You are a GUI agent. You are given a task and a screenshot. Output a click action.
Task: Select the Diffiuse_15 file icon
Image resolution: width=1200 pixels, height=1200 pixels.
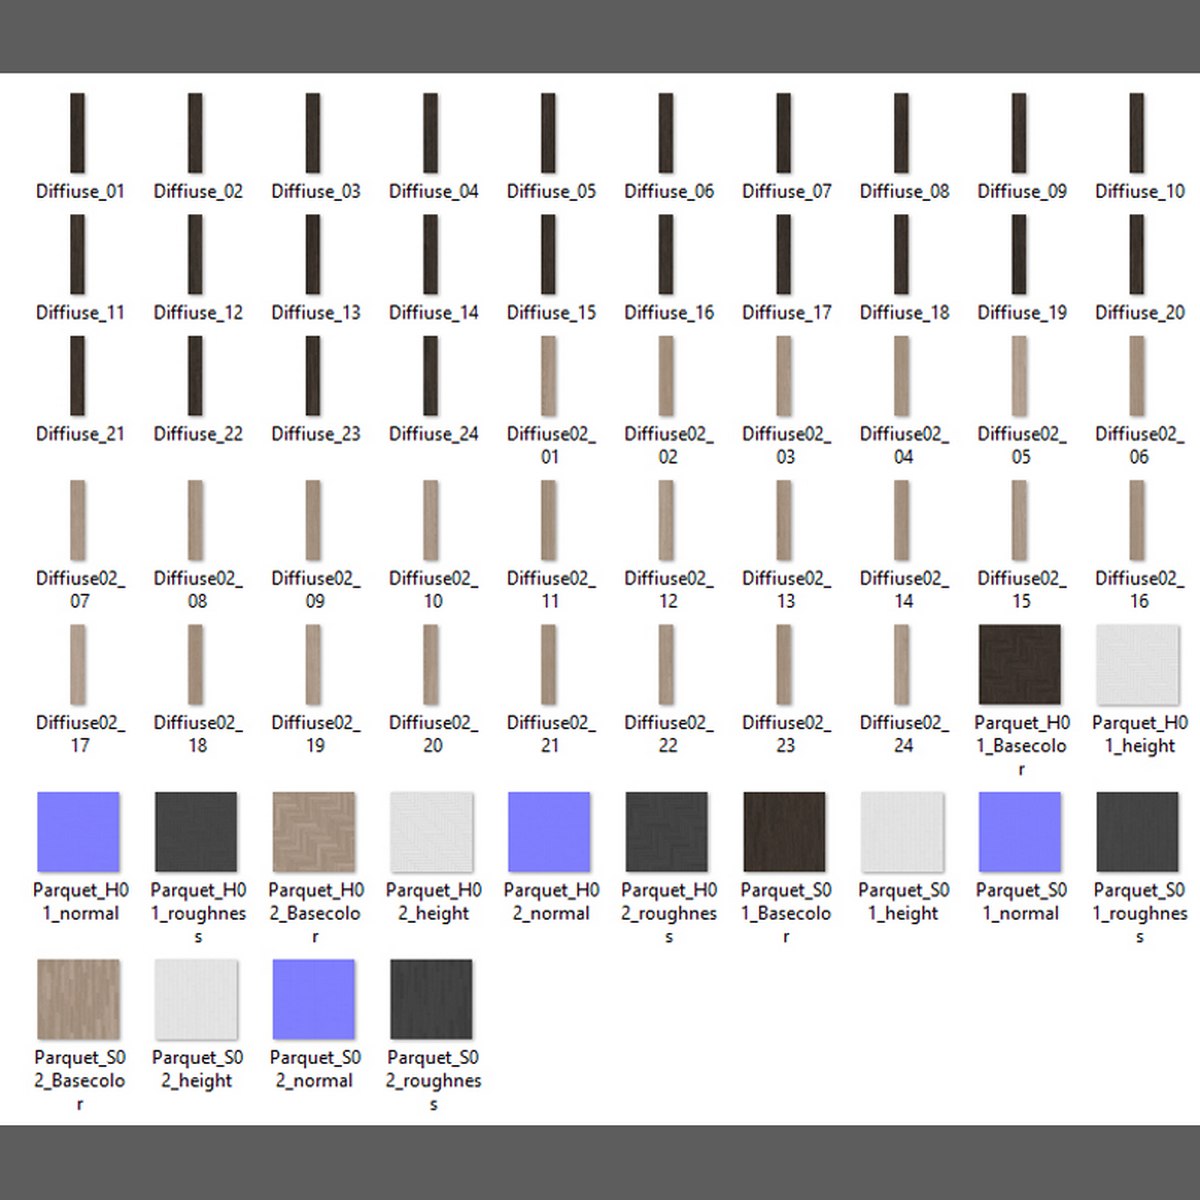548,255
